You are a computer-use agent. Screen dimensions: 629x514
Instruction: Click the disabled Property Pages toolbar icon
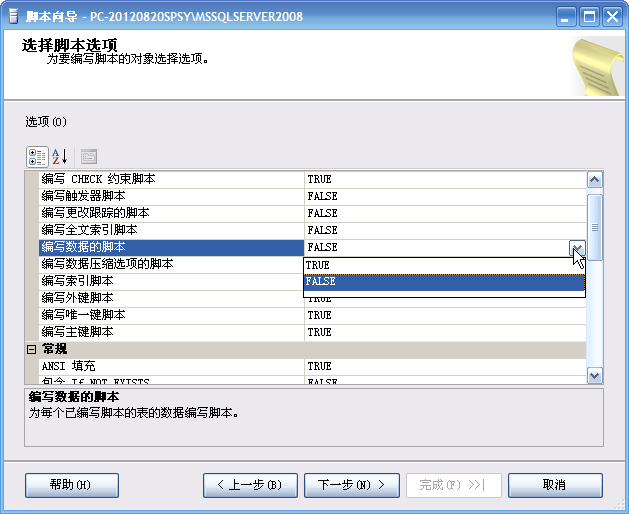[x=89, y=157]
